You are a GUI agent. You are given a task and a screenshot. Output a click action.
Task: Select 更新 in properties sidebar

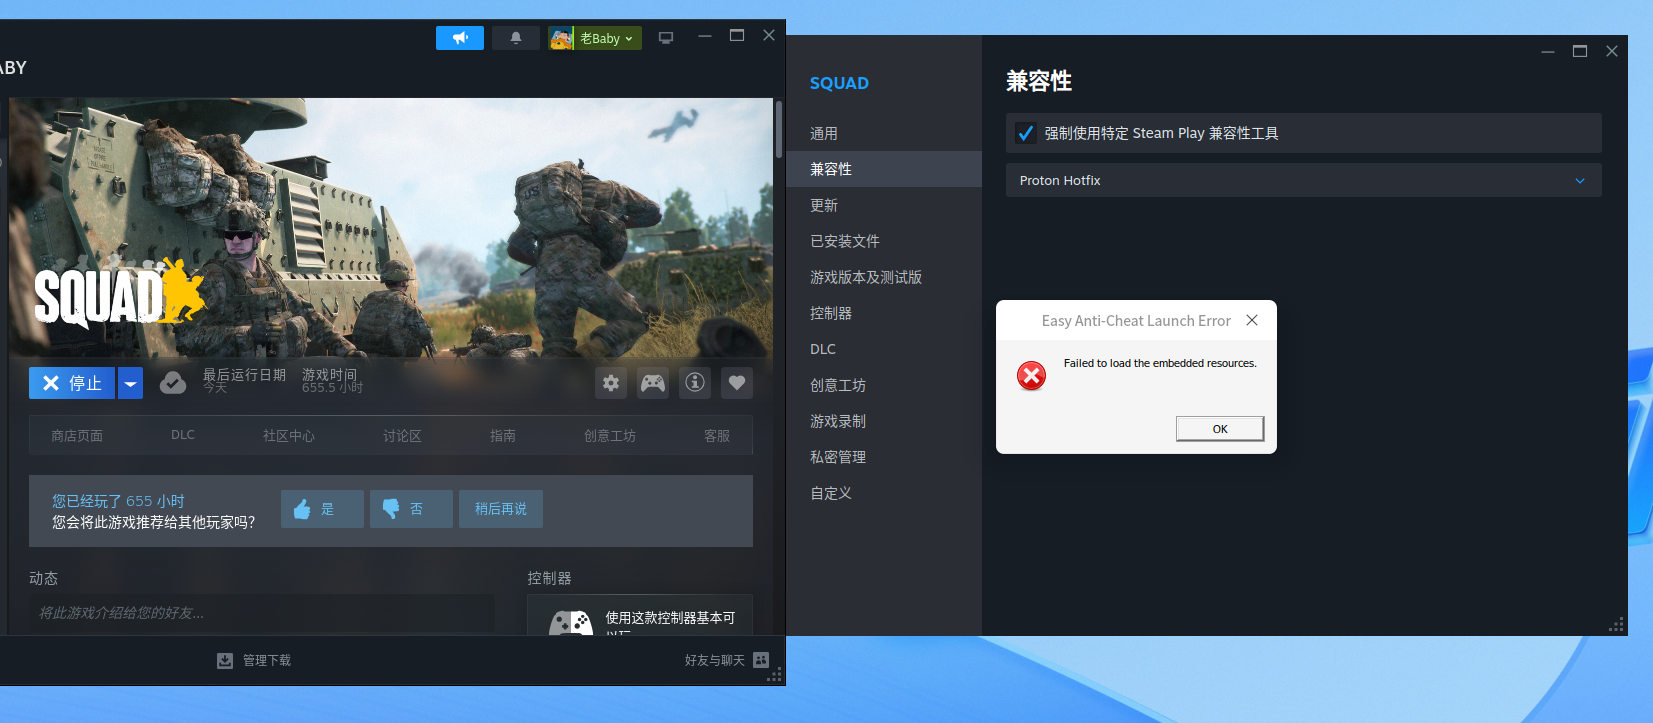coord(884,205)
